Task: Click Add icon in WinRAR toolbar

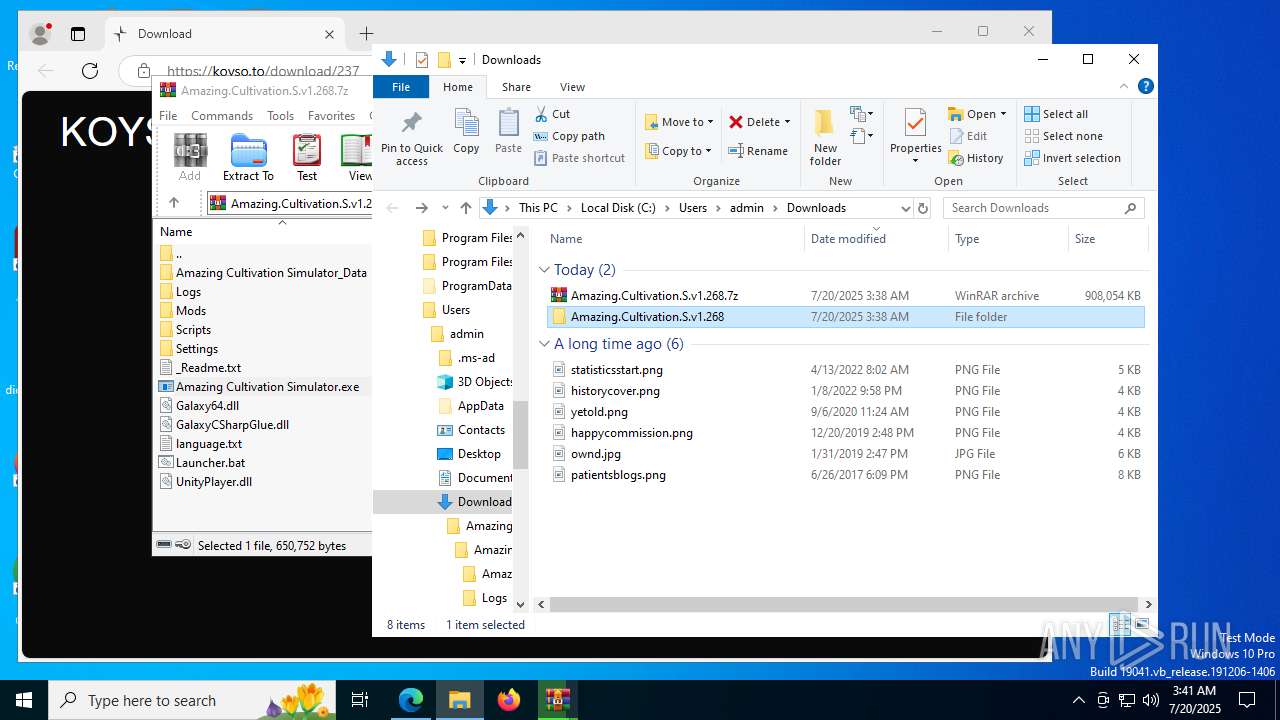Action: pyautogui.click(x=190, y=157)
